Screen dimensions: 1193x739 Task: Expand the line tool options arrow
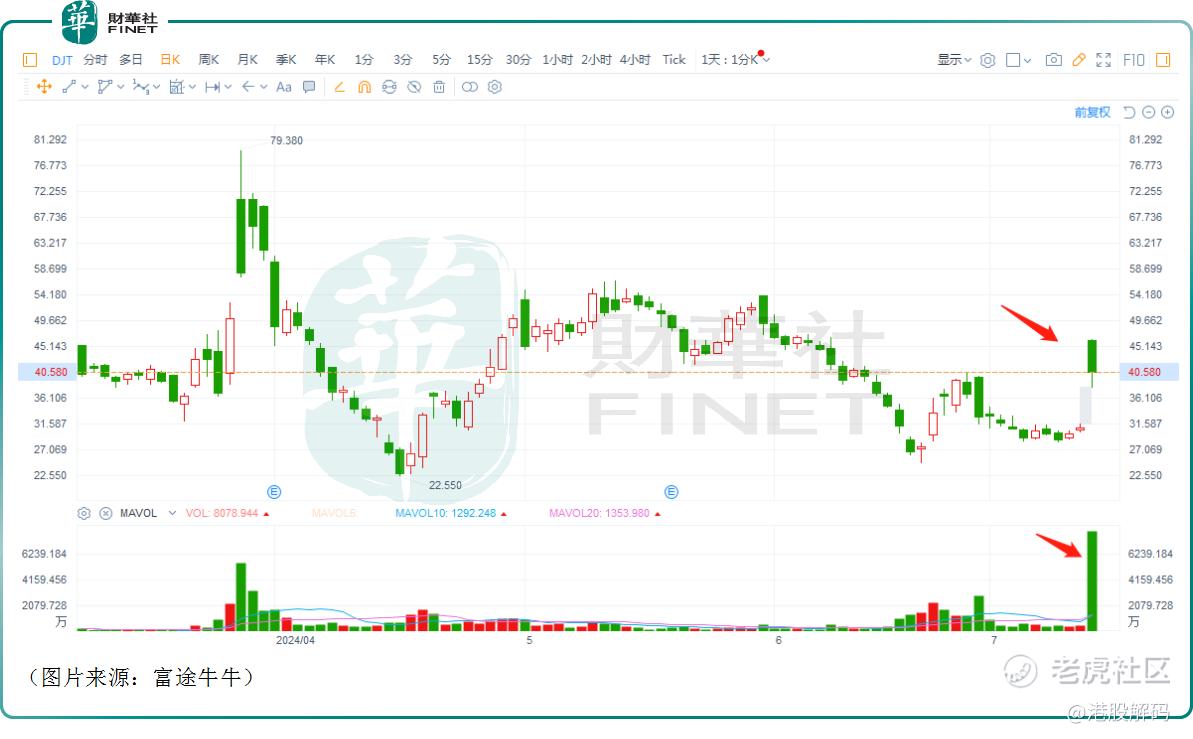point(84,87)
